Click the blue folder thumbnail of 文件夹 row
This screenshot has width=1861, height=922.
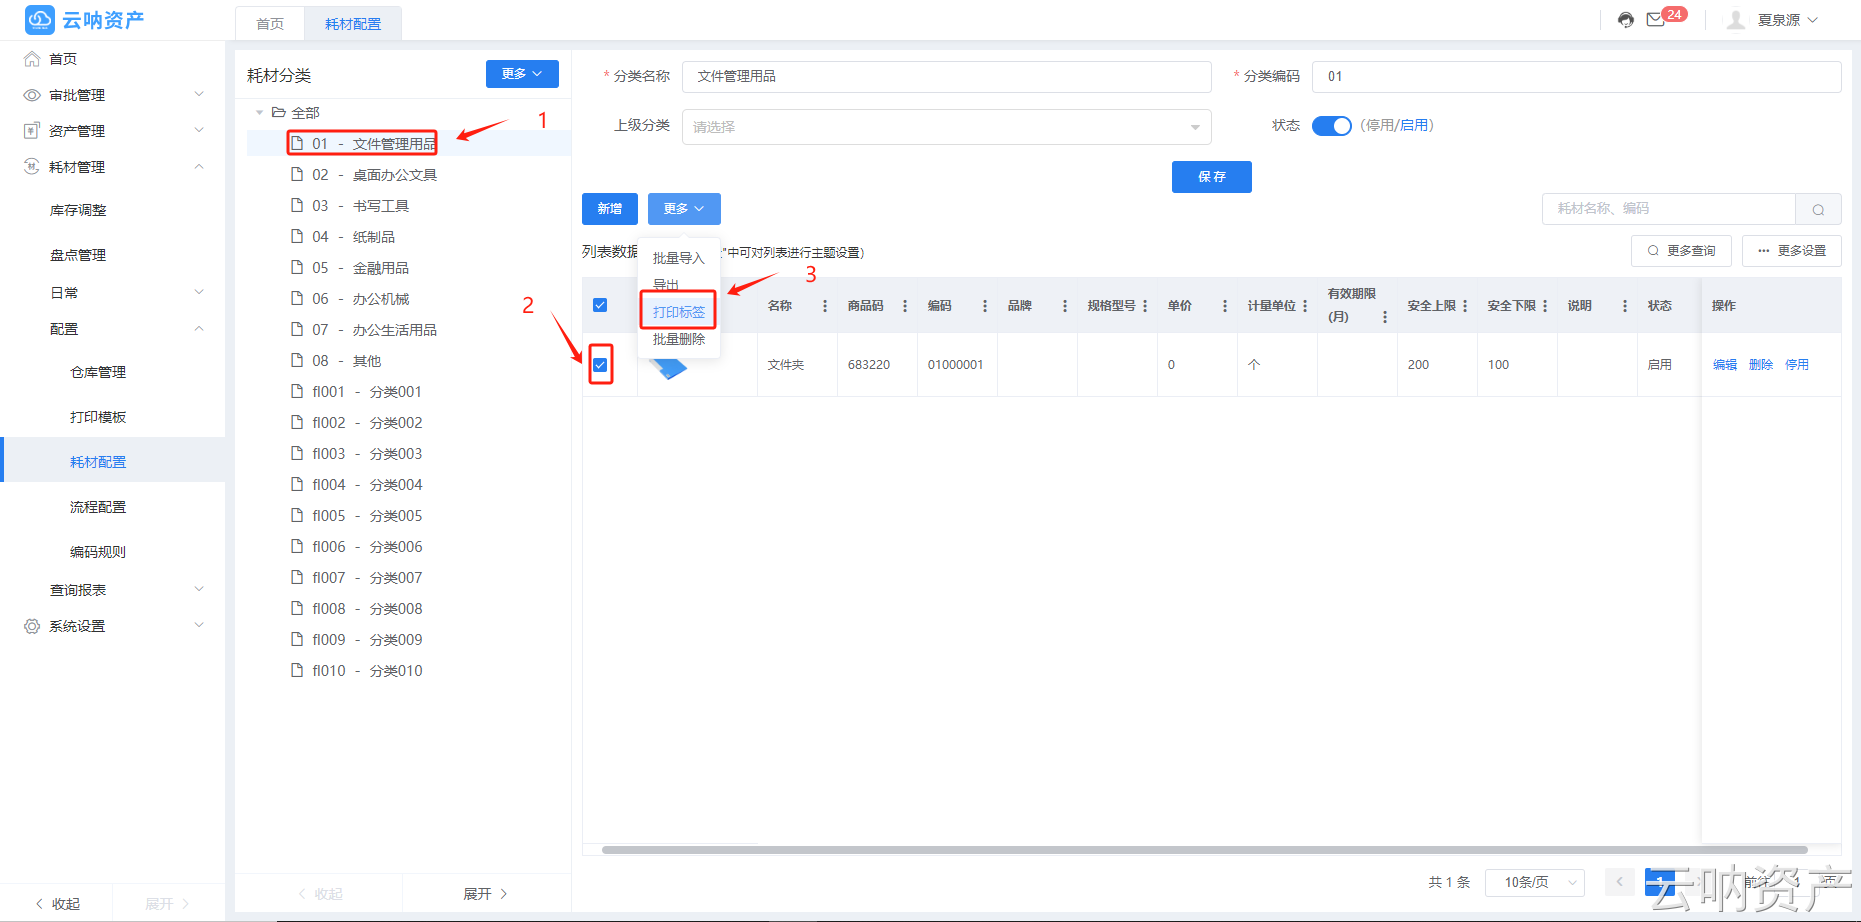coord(669,367)
